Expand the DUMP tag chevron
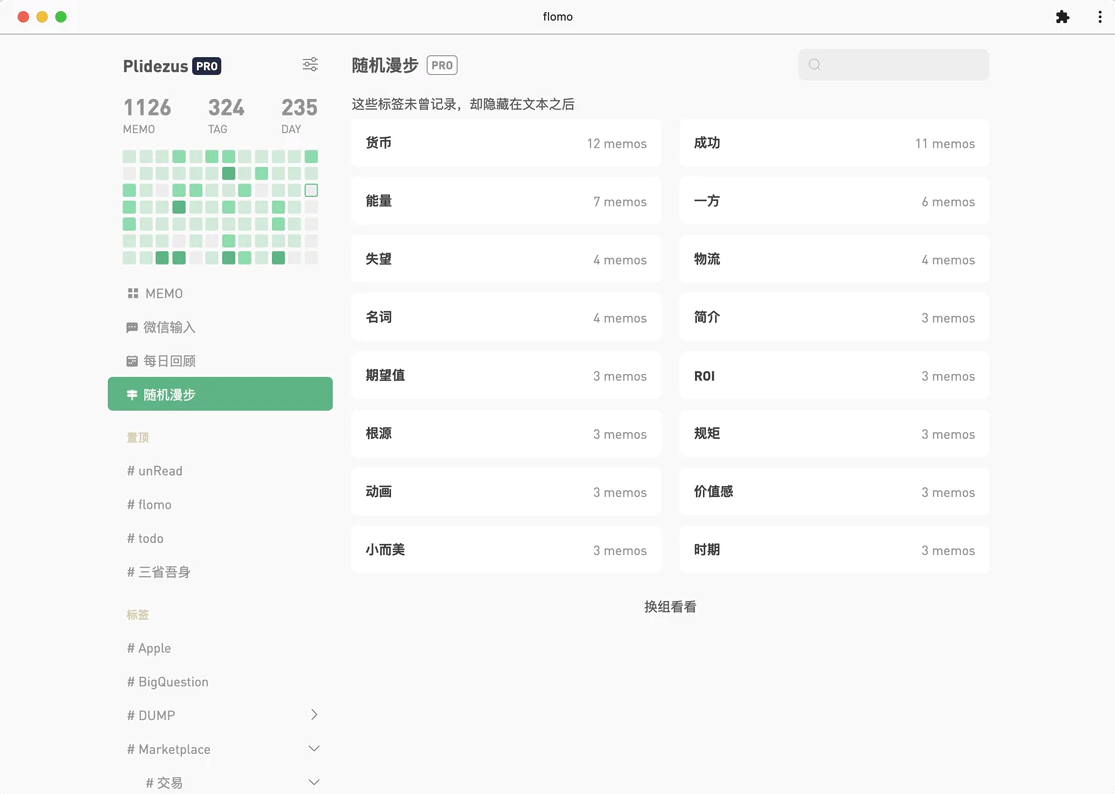This screenshot has width=1115, height=794. [x=314, y=714]
